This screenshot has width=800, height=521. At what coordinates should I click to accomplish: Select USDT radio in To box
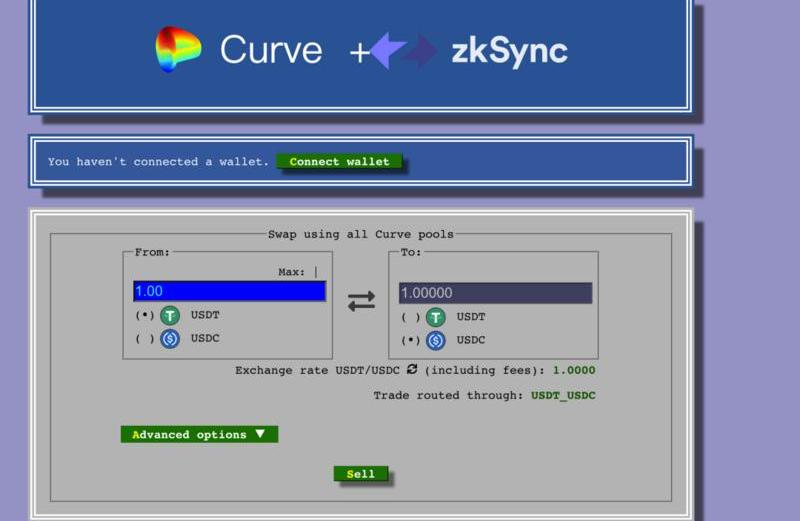pyautogui.click(x=410, y=317)
